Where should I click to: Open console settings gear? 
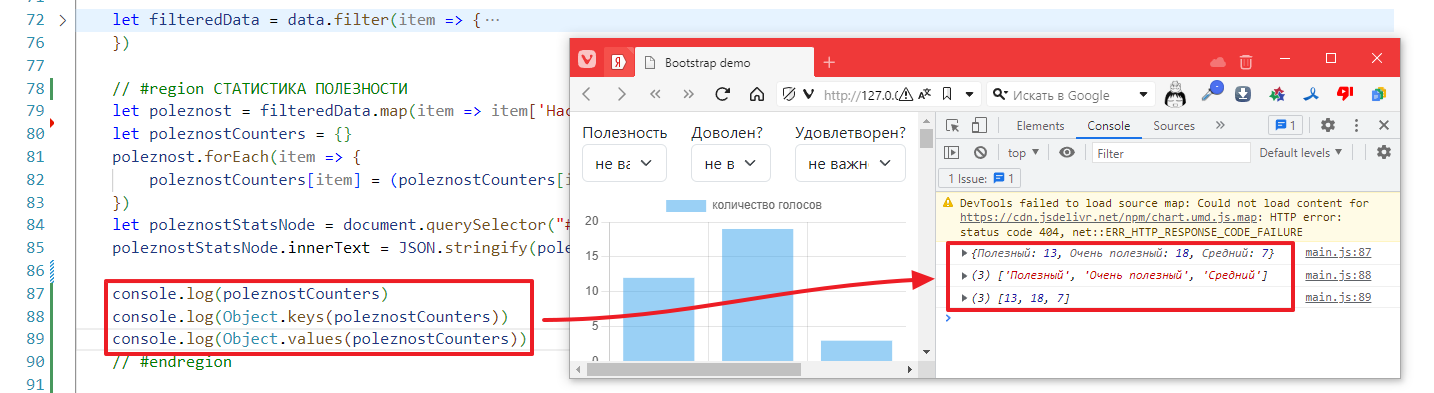1384,152
